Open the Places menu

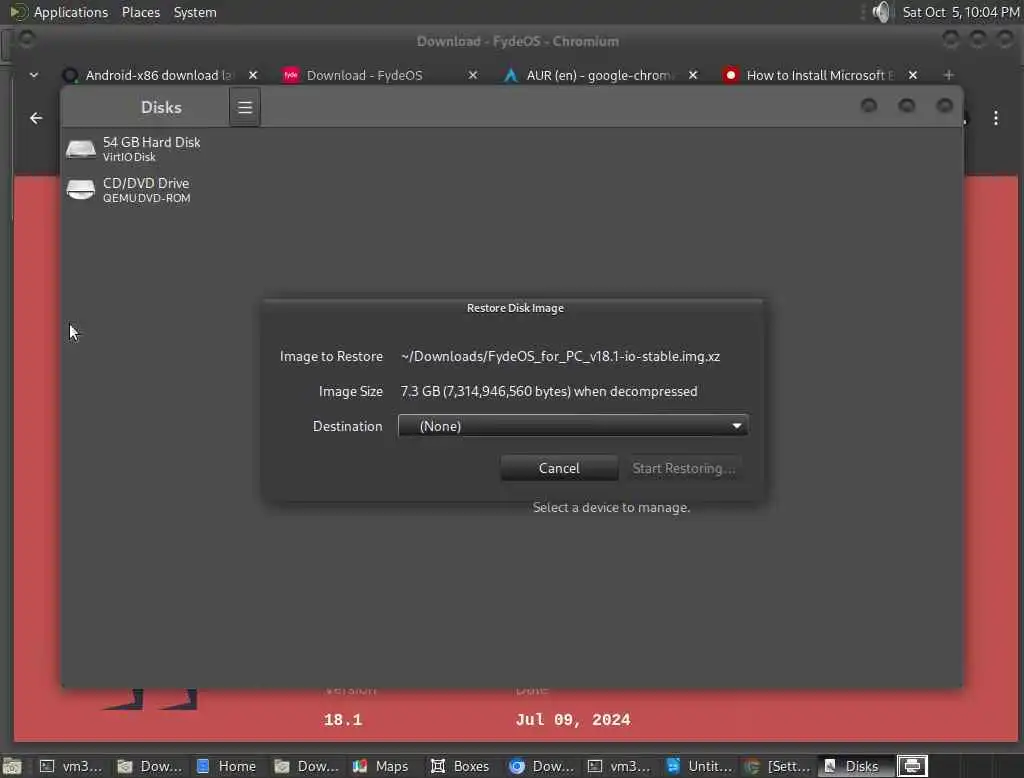140,12
